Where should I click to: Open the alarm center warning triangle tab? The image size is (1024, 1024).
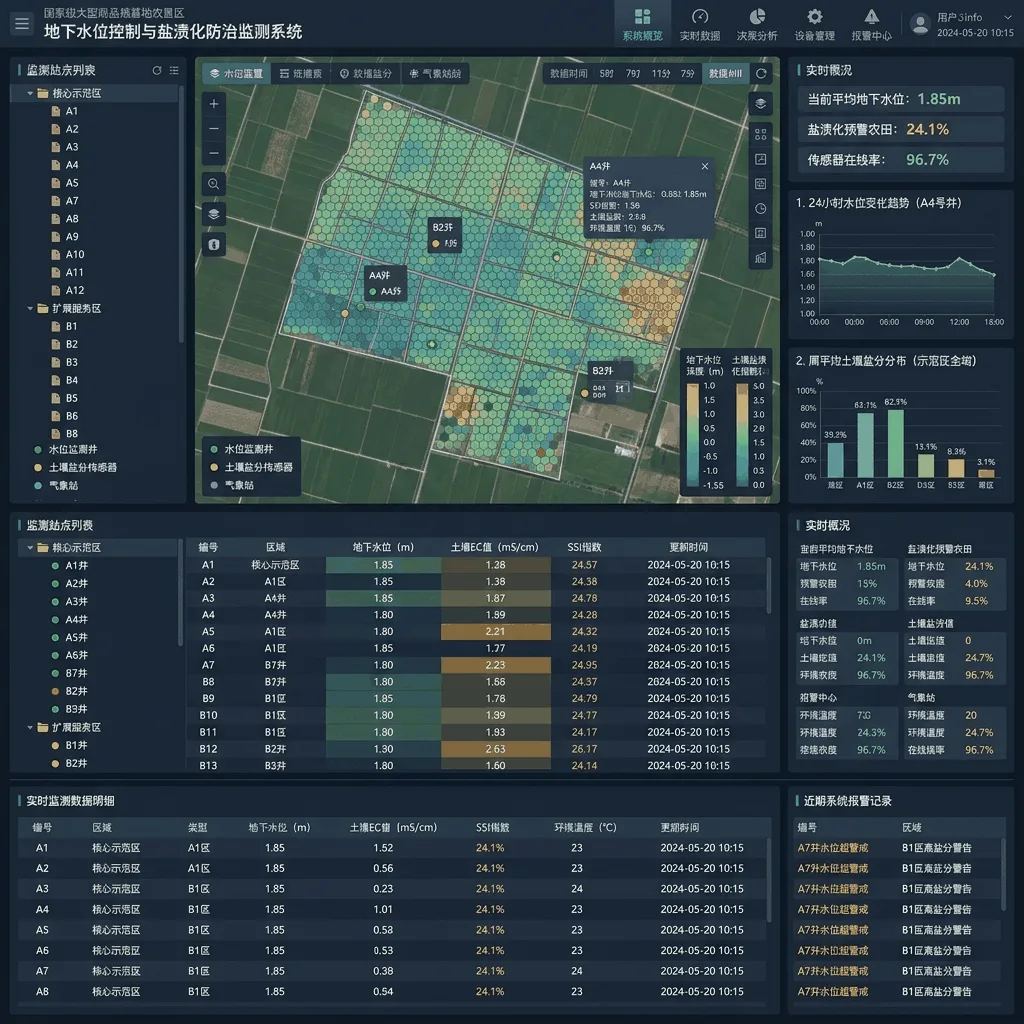871,24
